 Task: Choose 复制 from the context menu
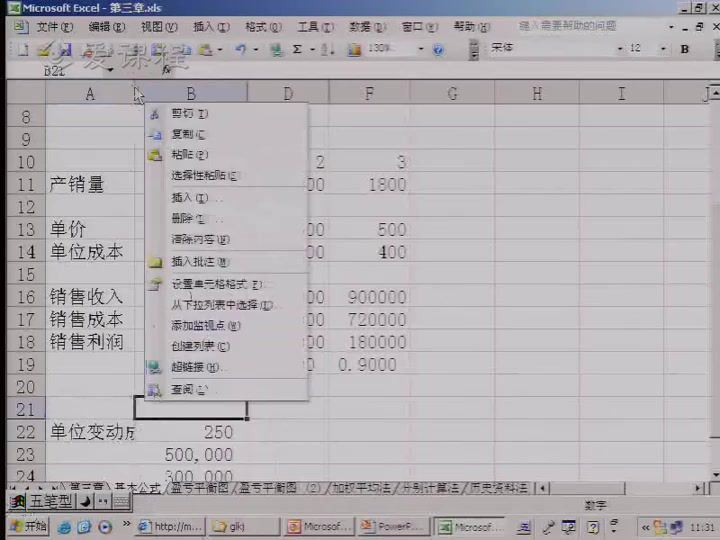point(227,134)
